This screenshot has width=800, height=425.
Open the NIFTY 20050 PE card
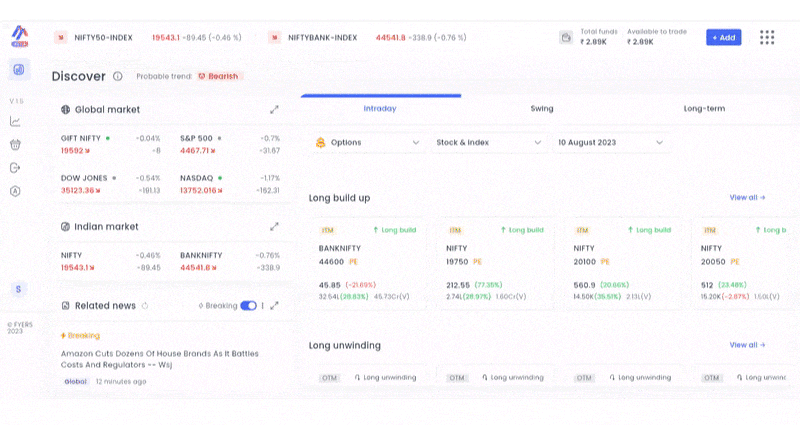click(742, 264)
